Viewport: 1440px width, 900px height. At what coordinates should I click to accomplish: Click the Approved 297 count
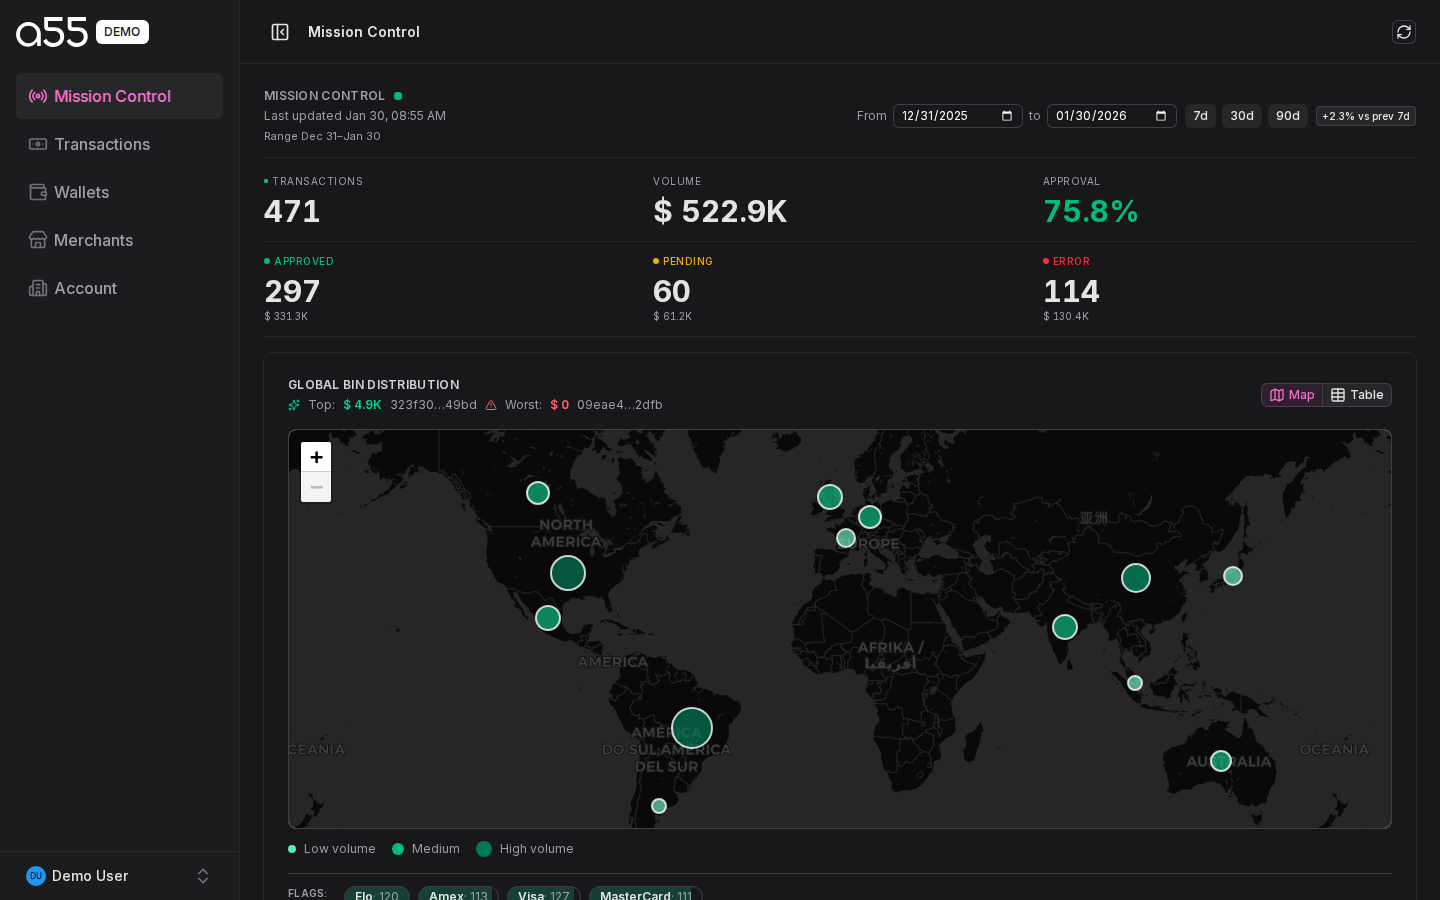tap(292, 291)
